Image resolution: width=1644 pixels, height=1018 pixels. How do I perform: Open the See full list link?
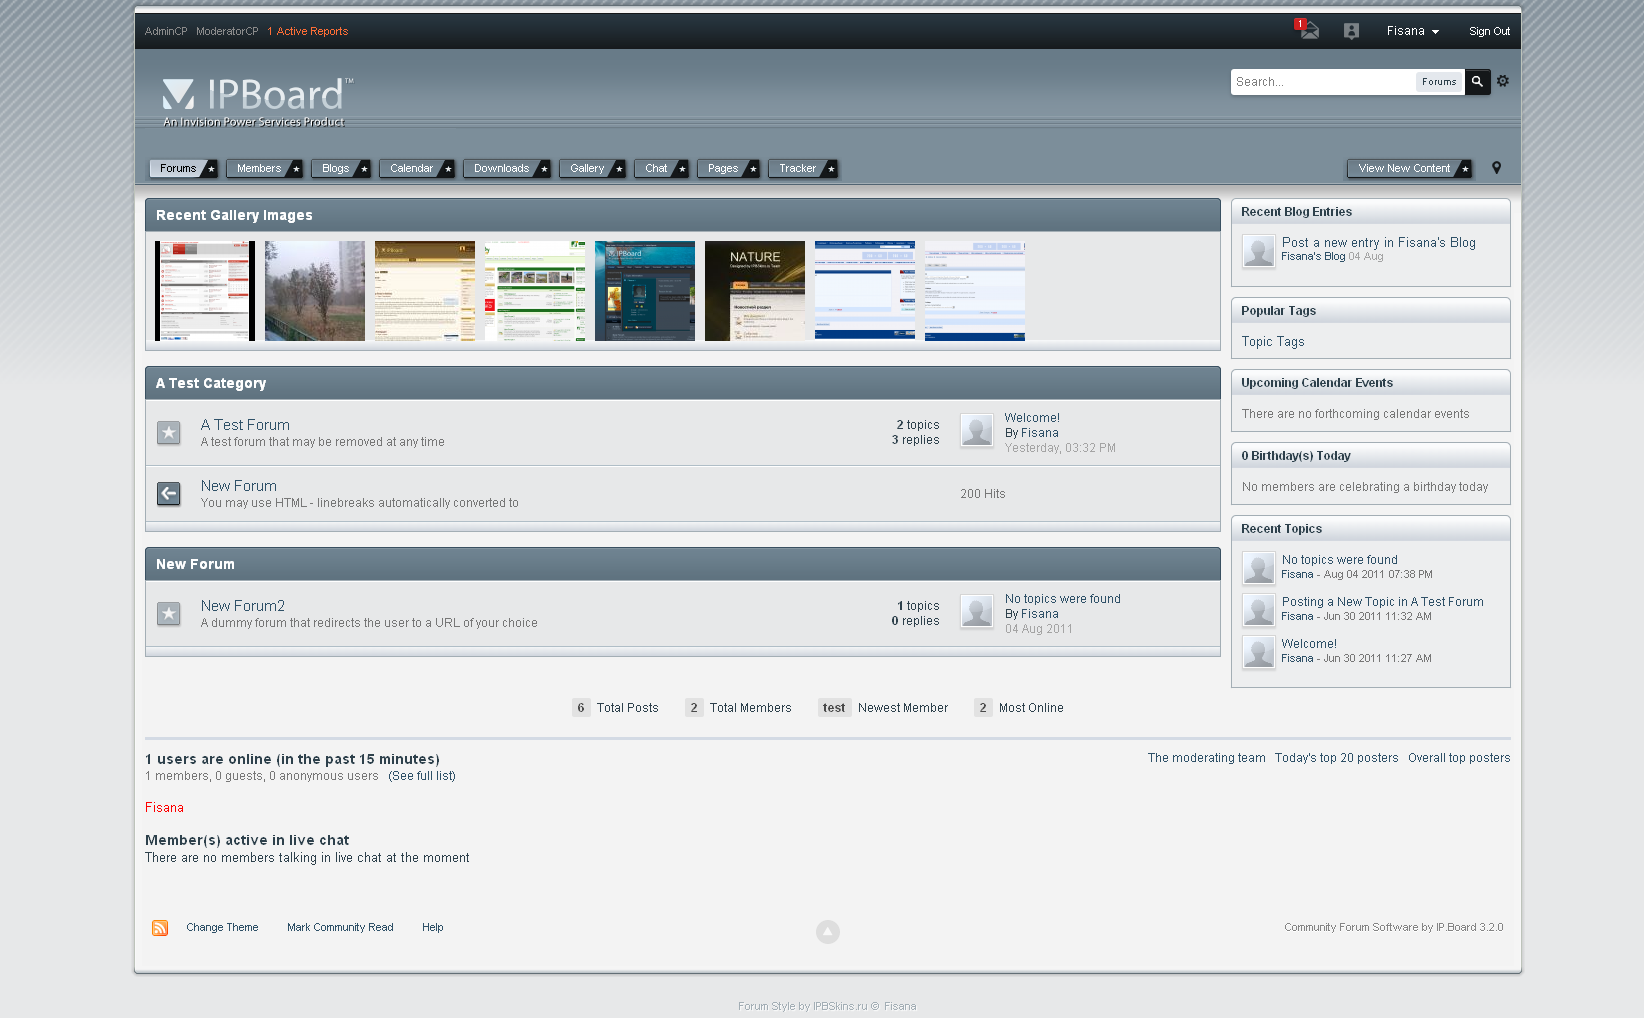click(422, 776)
